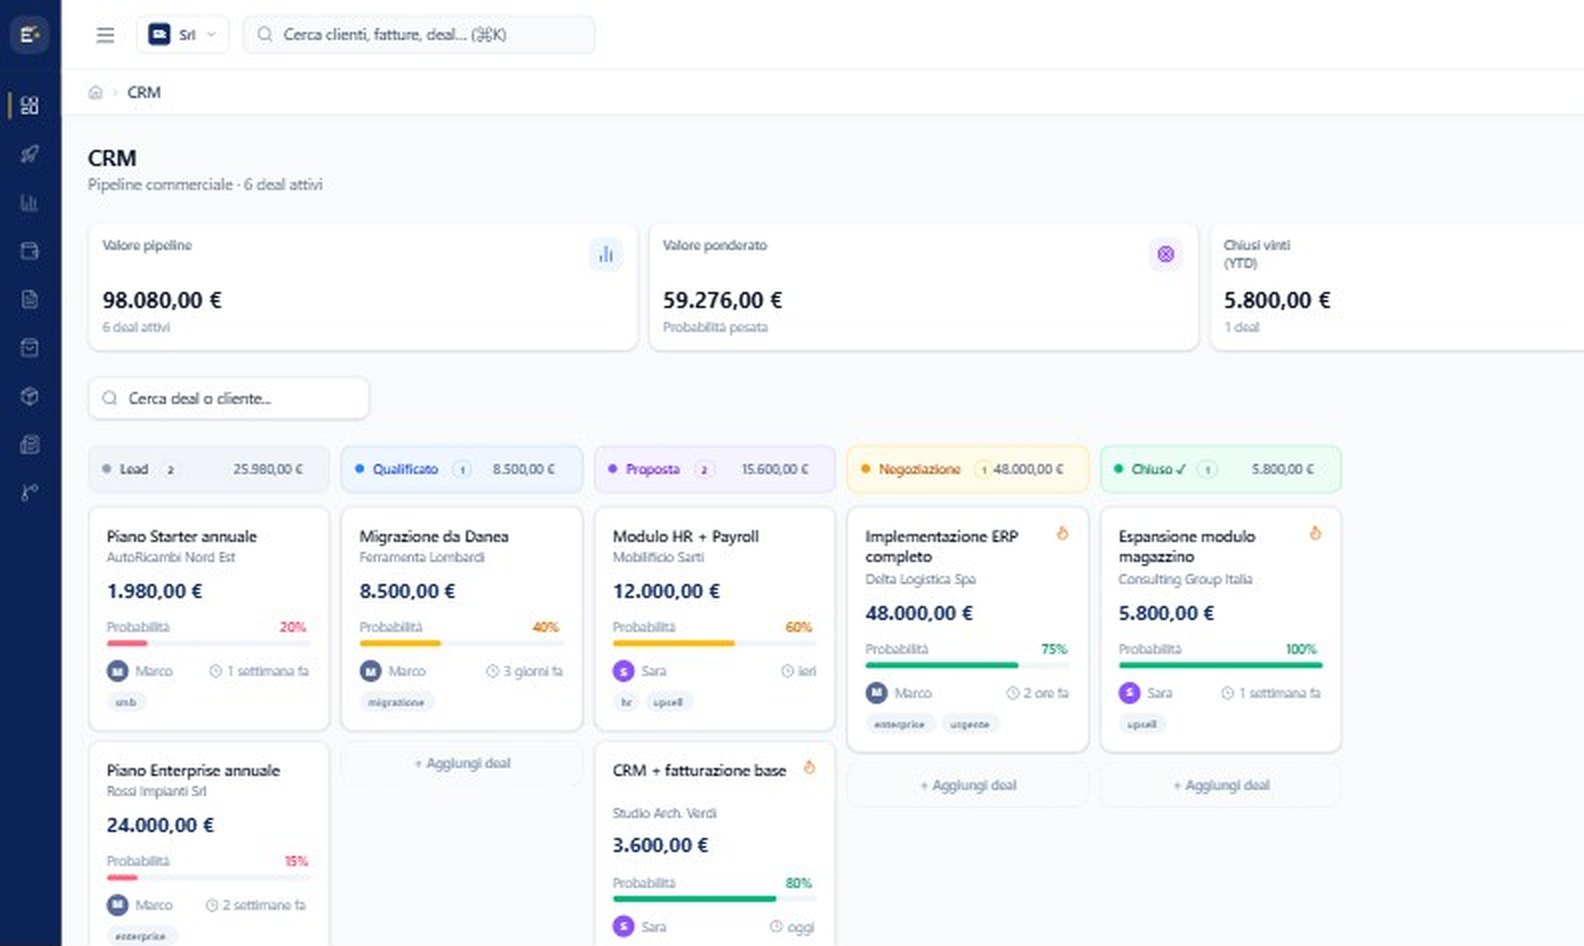
Task: Click Marco avatar on Piano Enterprise annuale
Action: [x=118, y=905]
